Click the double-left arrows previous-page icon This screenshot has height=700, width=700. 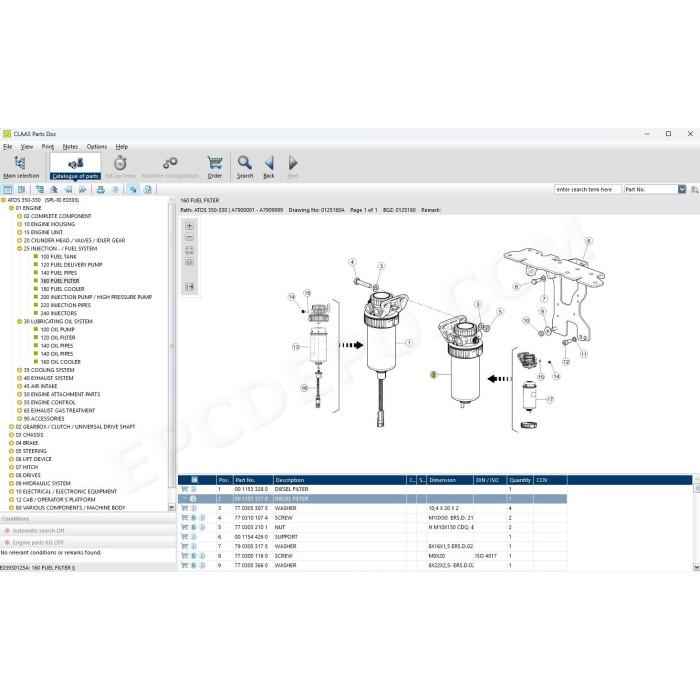[68, 190]
